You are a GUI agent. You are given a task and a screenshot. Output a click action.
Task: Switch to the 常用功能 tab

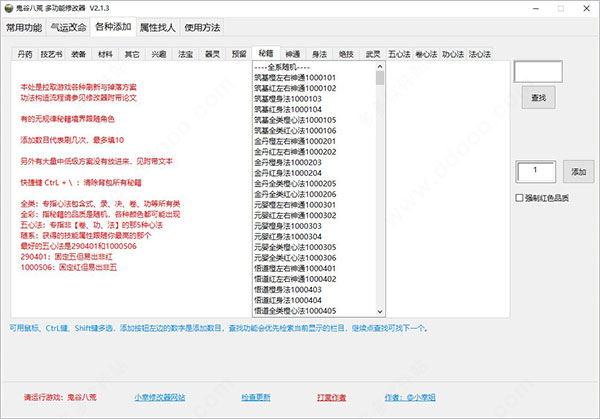pyautogui.click(x=24, y=29)
